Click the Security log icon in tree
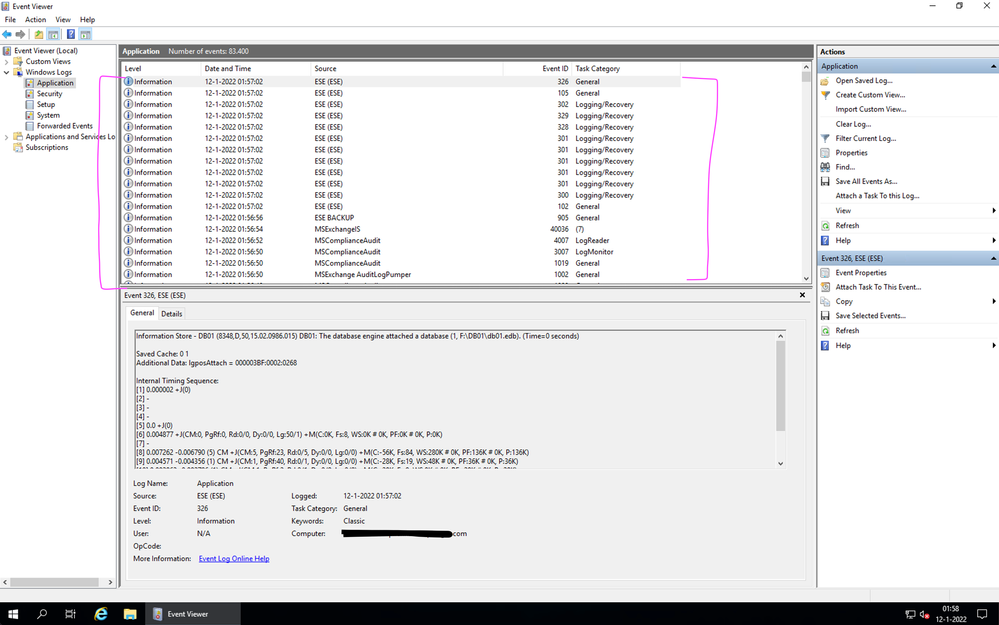The height and width of the screenshot is (625, 999). click(x=29, y=94)
